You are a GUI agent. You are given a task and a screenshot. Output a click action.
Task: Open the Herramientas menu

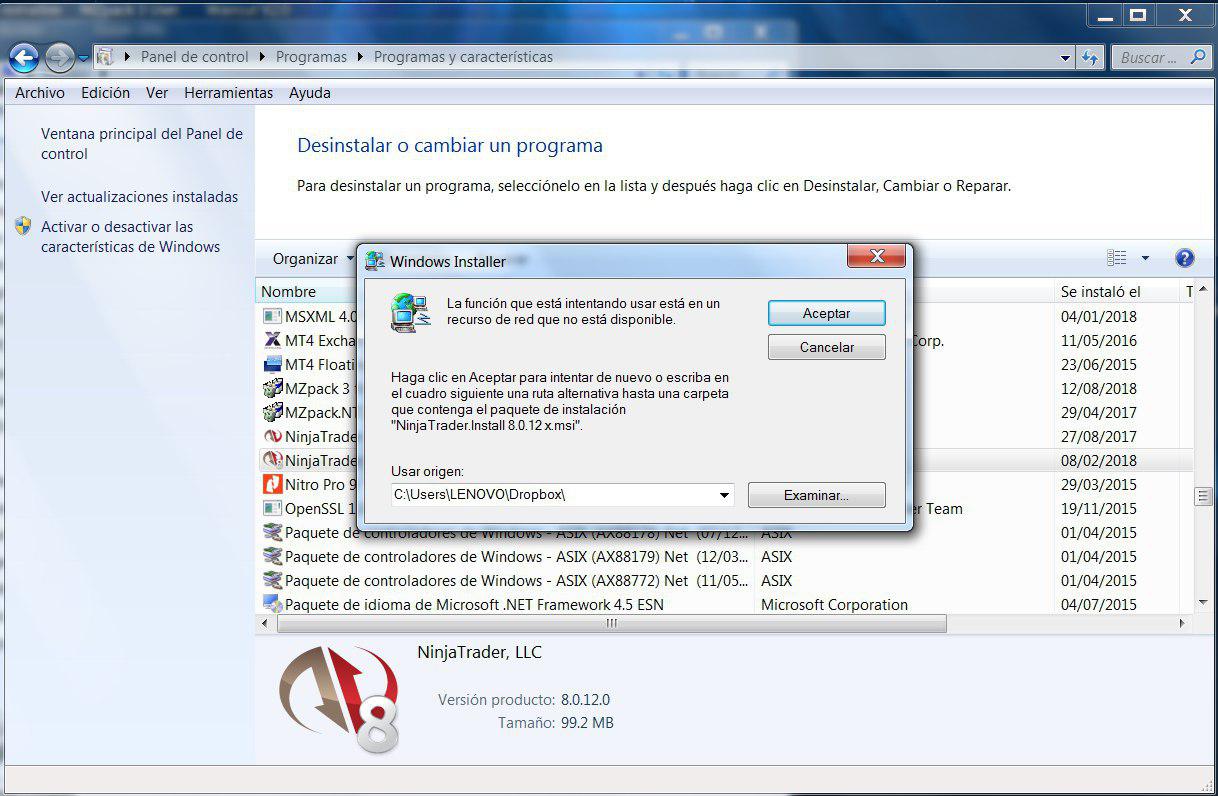[229, 93]
